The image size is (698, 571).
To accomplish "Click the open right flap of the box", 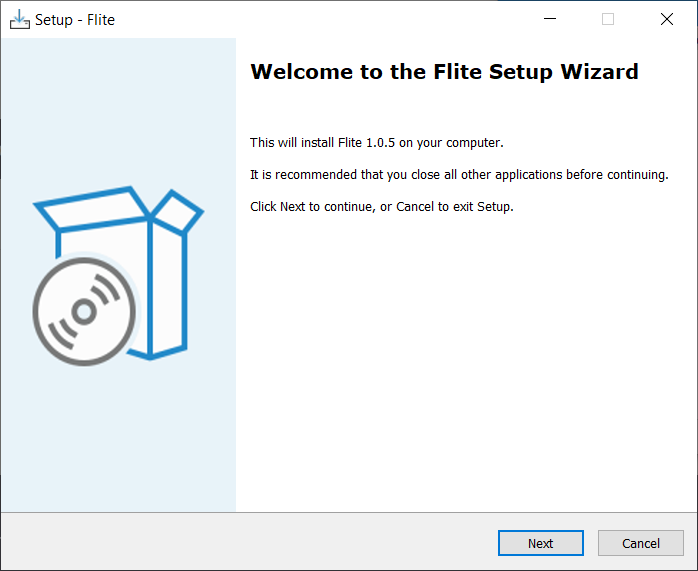I will pos(180,212).
